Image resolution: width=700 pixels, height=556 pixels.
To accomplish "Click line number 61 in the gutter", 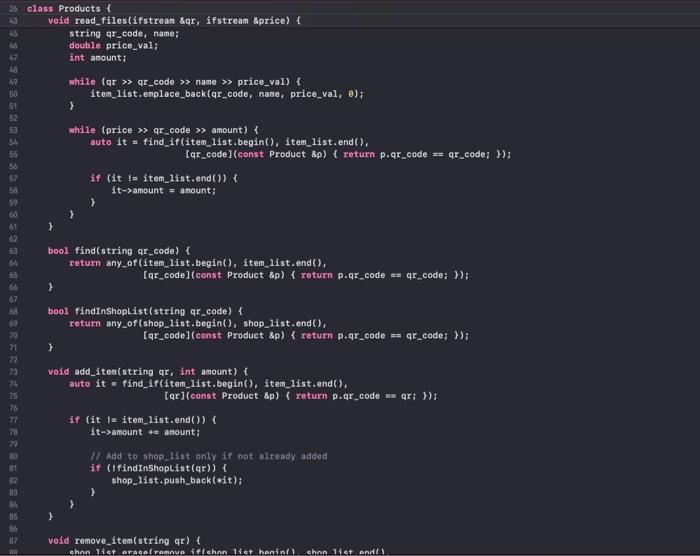I will pos(13,227).
